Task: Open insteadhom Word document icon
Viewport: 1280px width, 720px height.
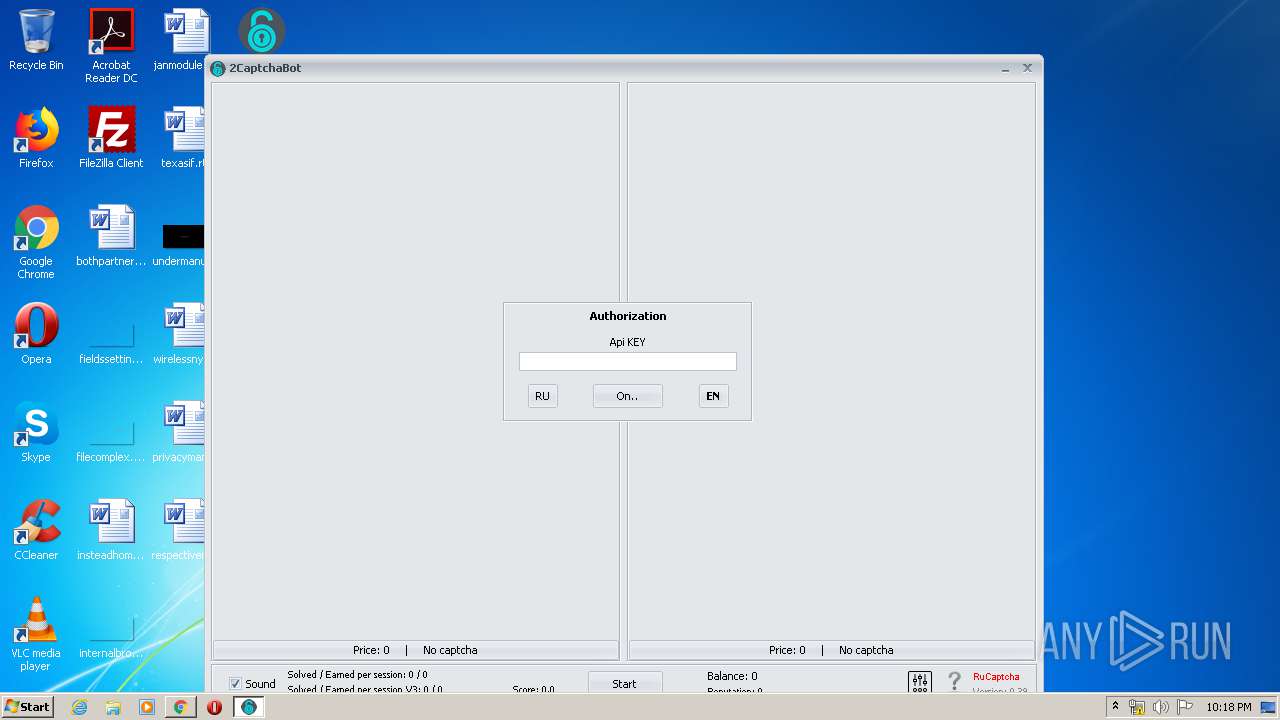Action: 111,530
